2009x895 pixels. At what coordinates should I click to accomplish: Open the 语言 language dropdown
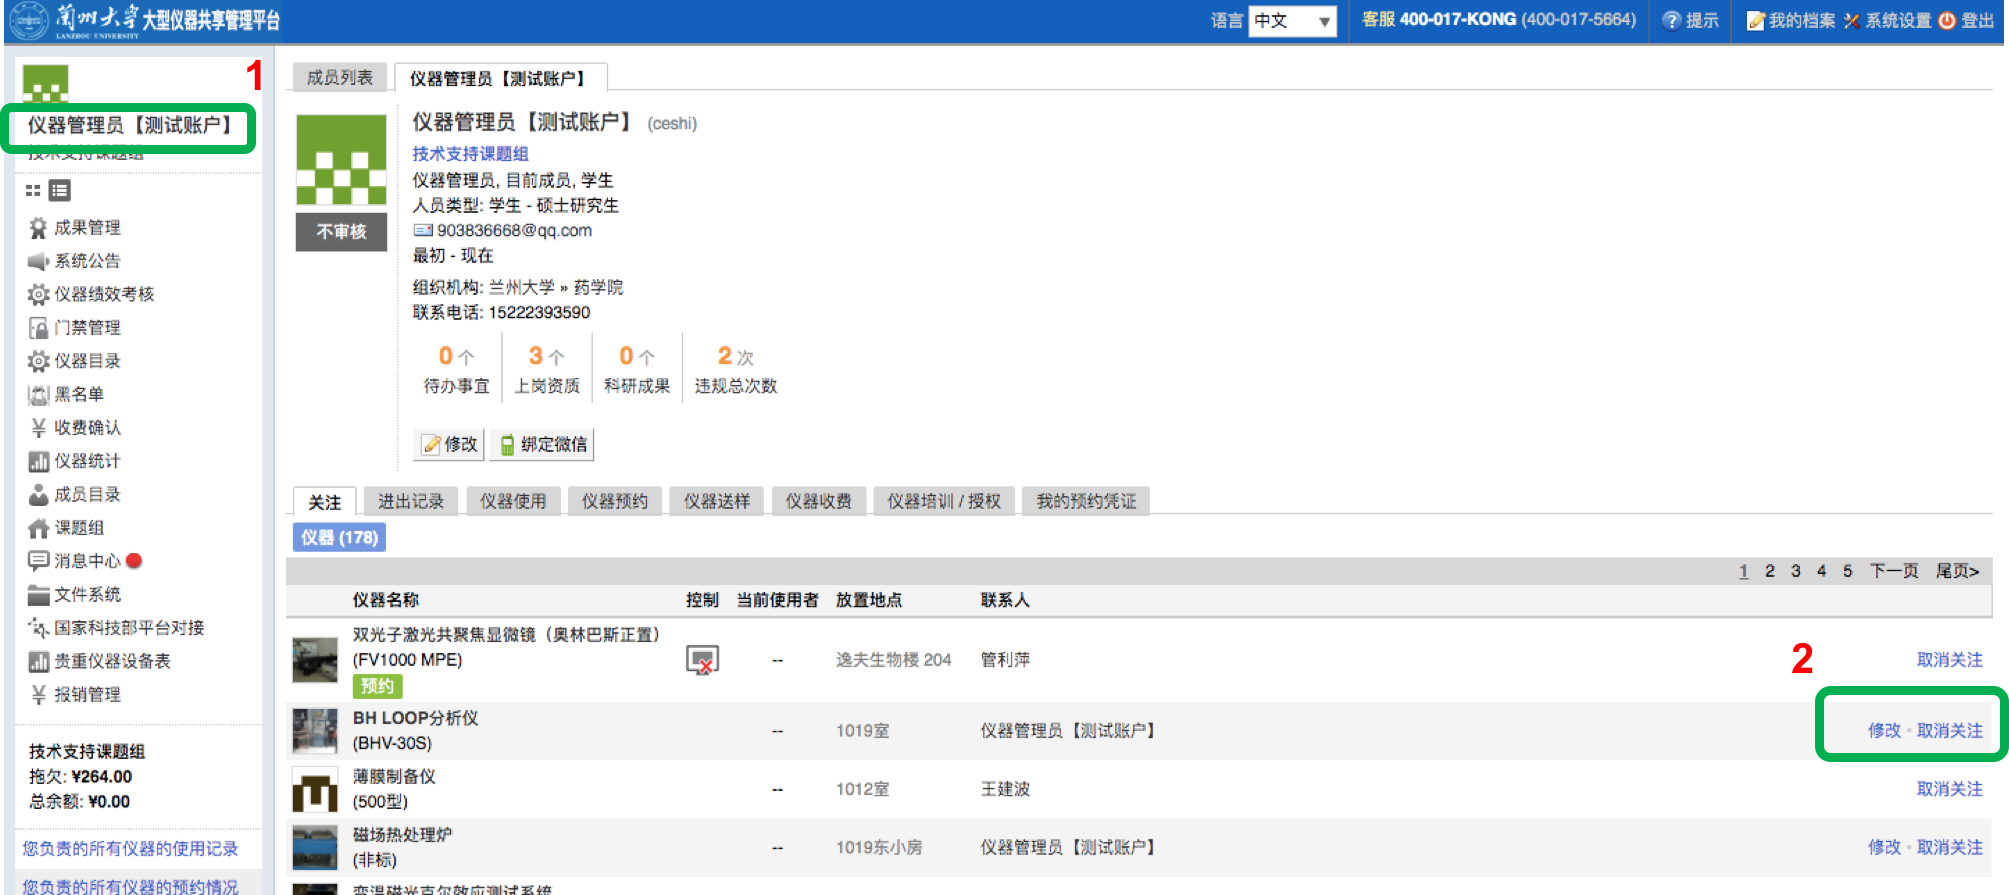pos(1292,20)
